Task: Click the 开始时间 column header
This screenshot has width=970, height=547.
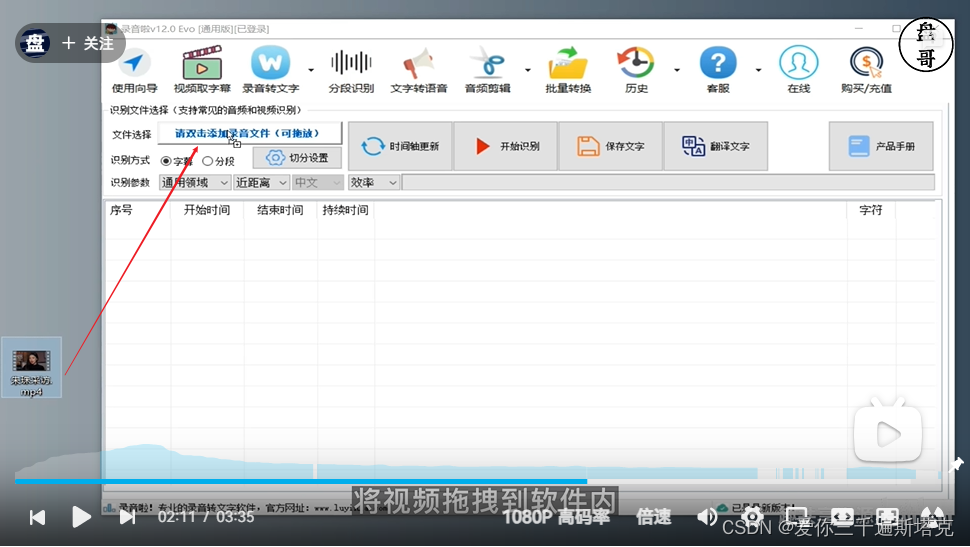Action: pos(207,210)
